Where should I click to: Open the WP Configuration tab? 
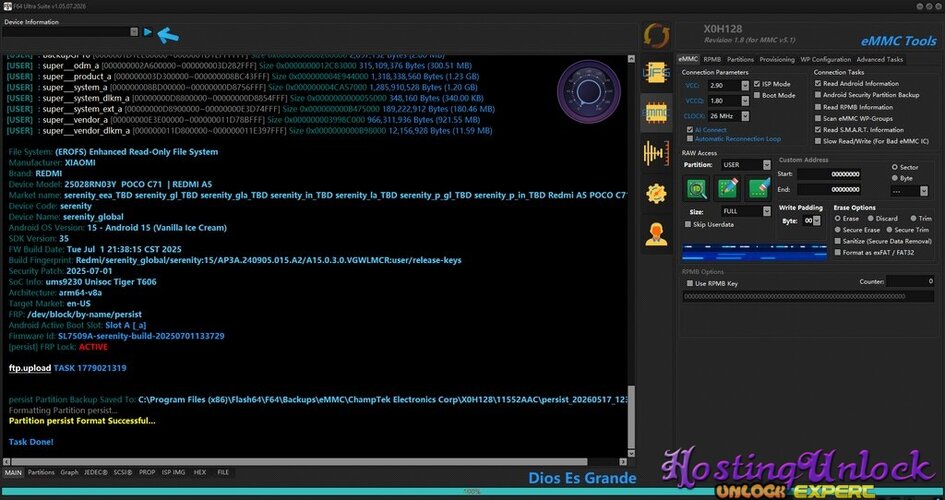pyautogui.click(x=826, y=60)
